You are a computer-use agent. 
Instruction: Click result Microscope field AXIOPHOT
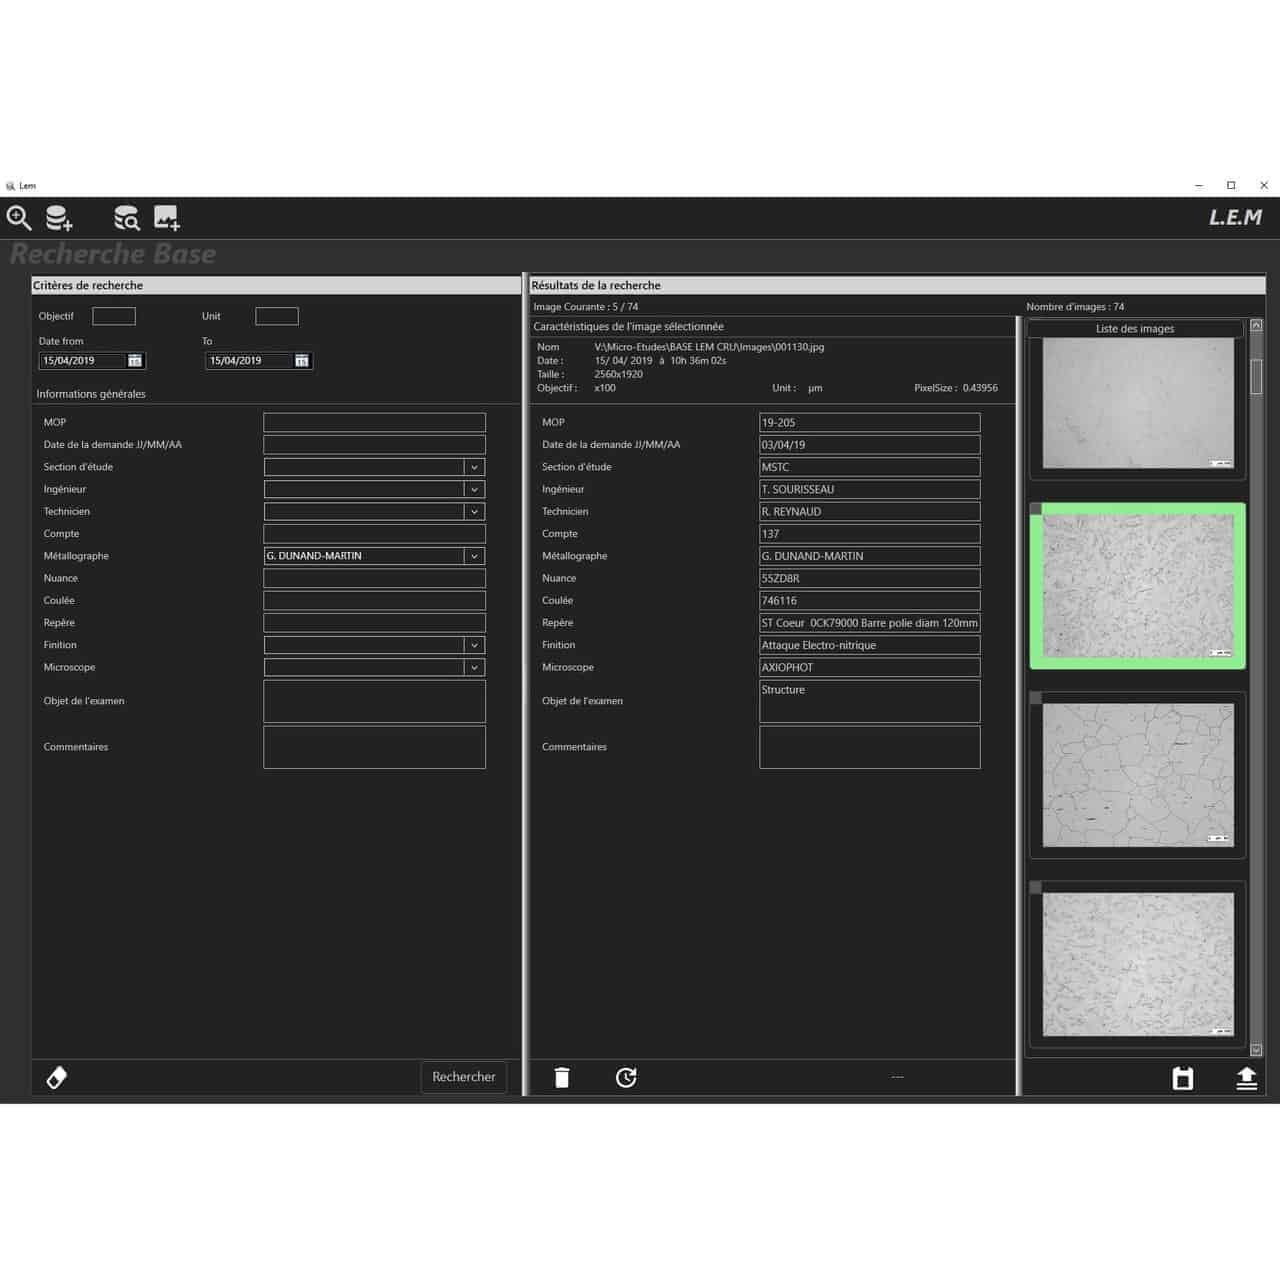pos(870,667)
